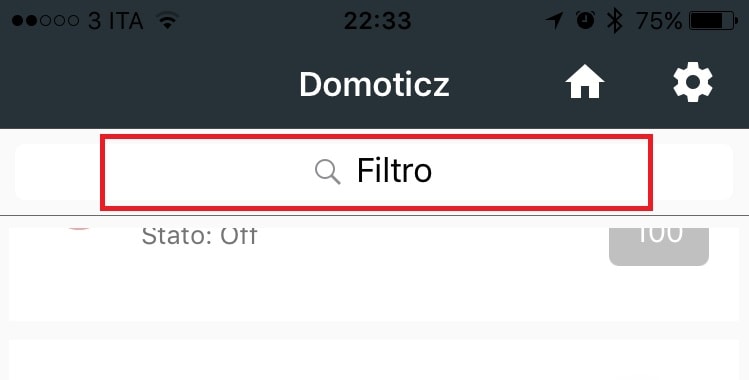The image size is (749, 380).
Task: Open the home dashboard icon
Action: 585,82
